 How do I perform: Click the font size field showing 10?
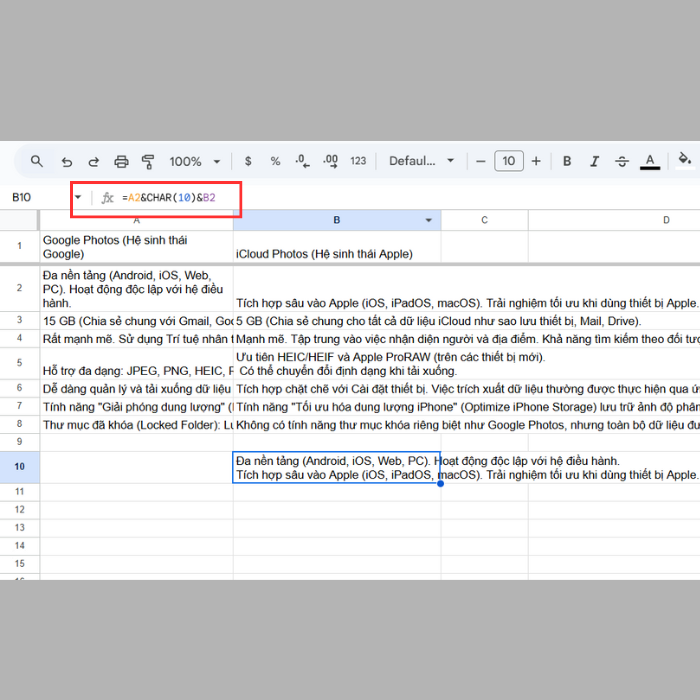(x=509, y=161)
